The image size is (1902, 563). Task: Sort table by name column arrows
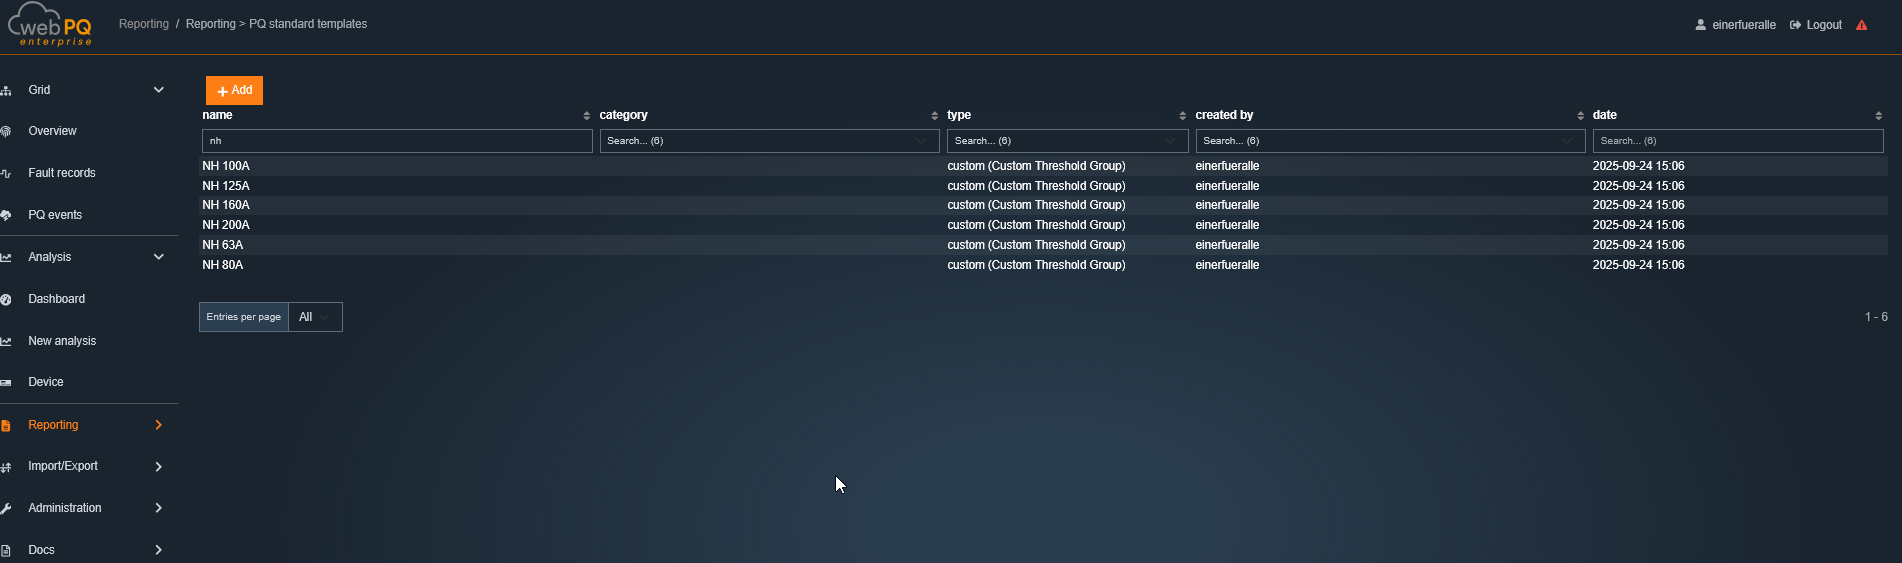pyautogui.click(x=586, y=116)
